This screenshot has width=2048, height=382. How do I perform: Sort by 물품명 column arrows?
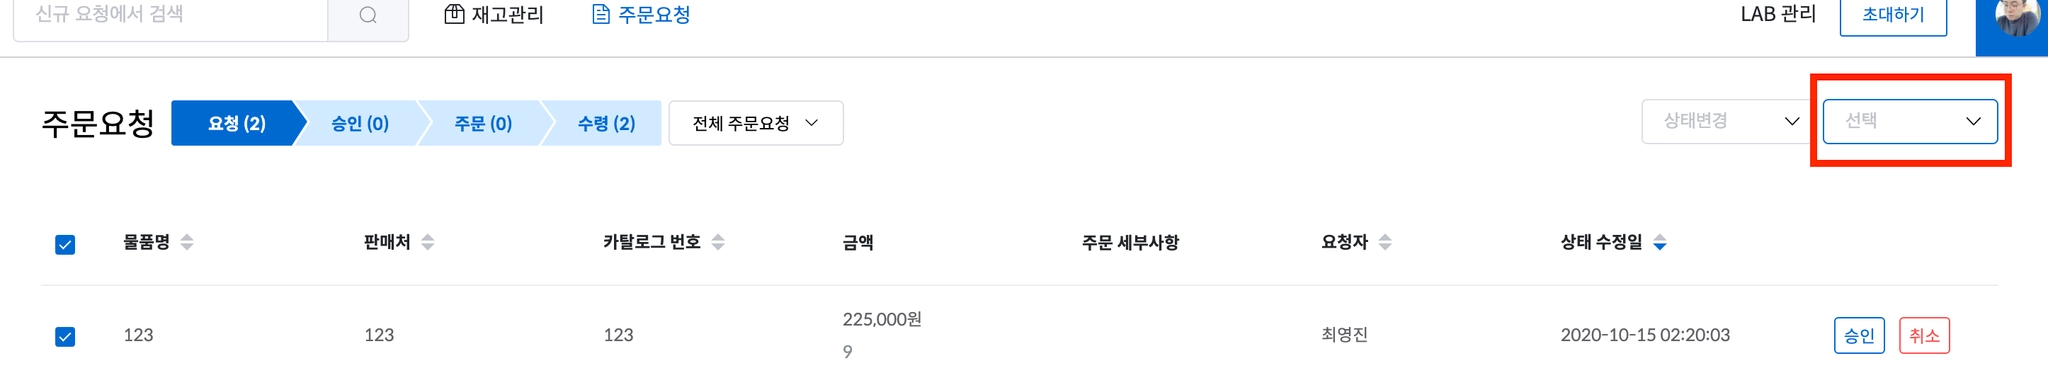(187, 242)
